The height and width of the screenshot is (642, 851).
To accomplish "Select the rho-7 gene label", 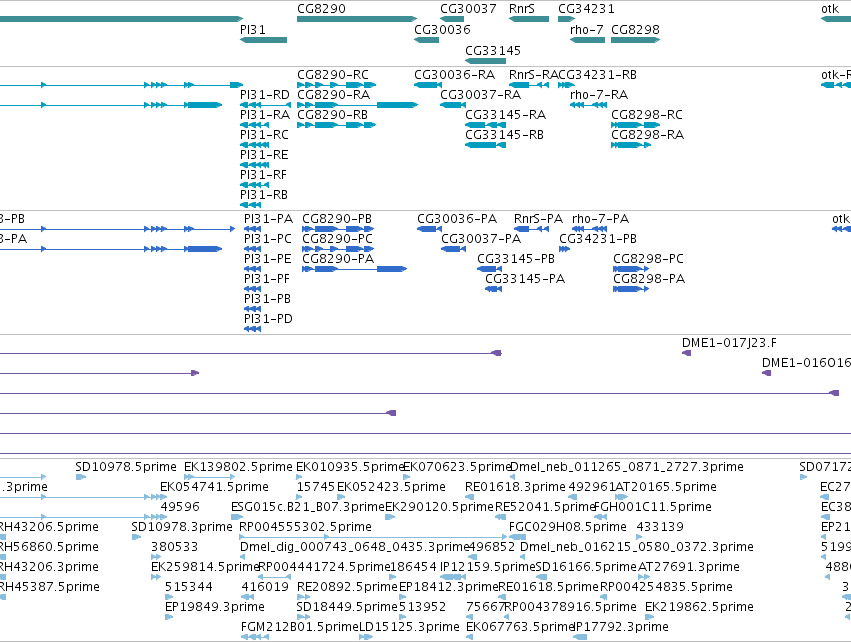I will click(587, 29).
